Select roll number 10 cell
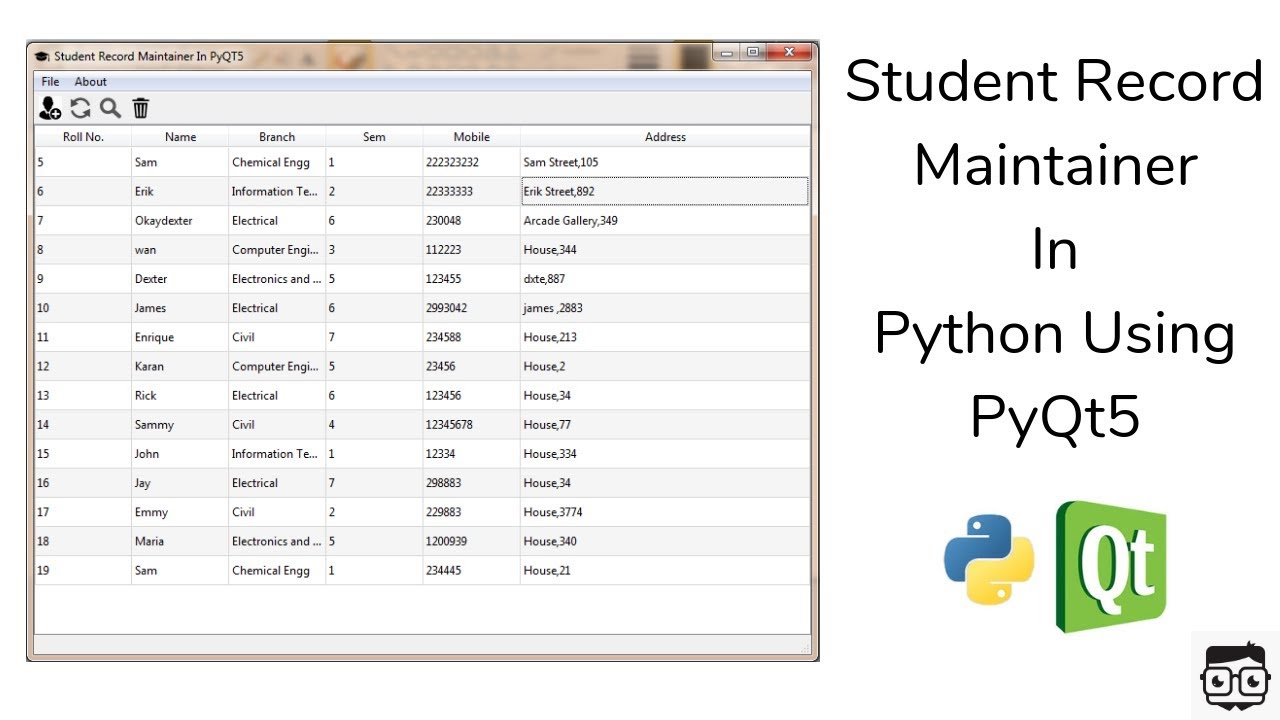The width and height of the screenshot is (1280, 720). click(83, 308)
